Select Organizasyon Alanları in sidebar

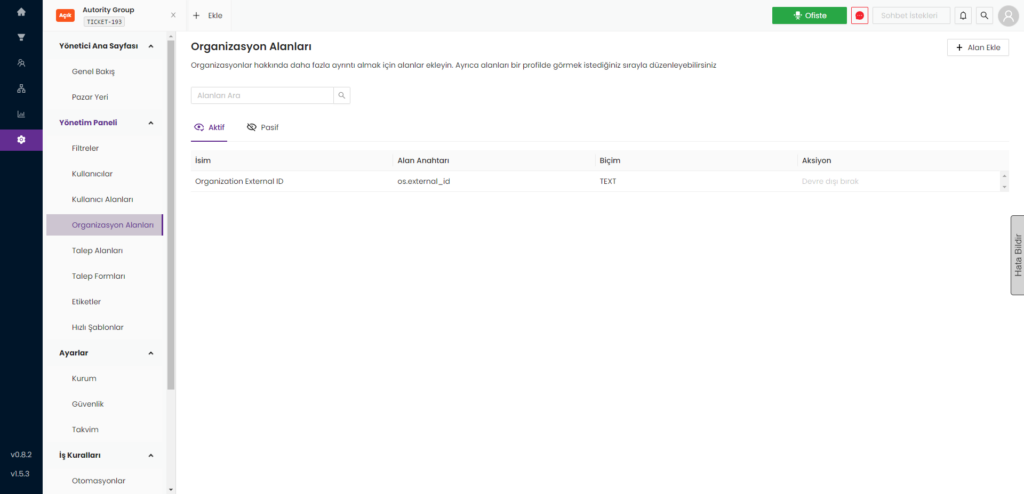point(104,225)
